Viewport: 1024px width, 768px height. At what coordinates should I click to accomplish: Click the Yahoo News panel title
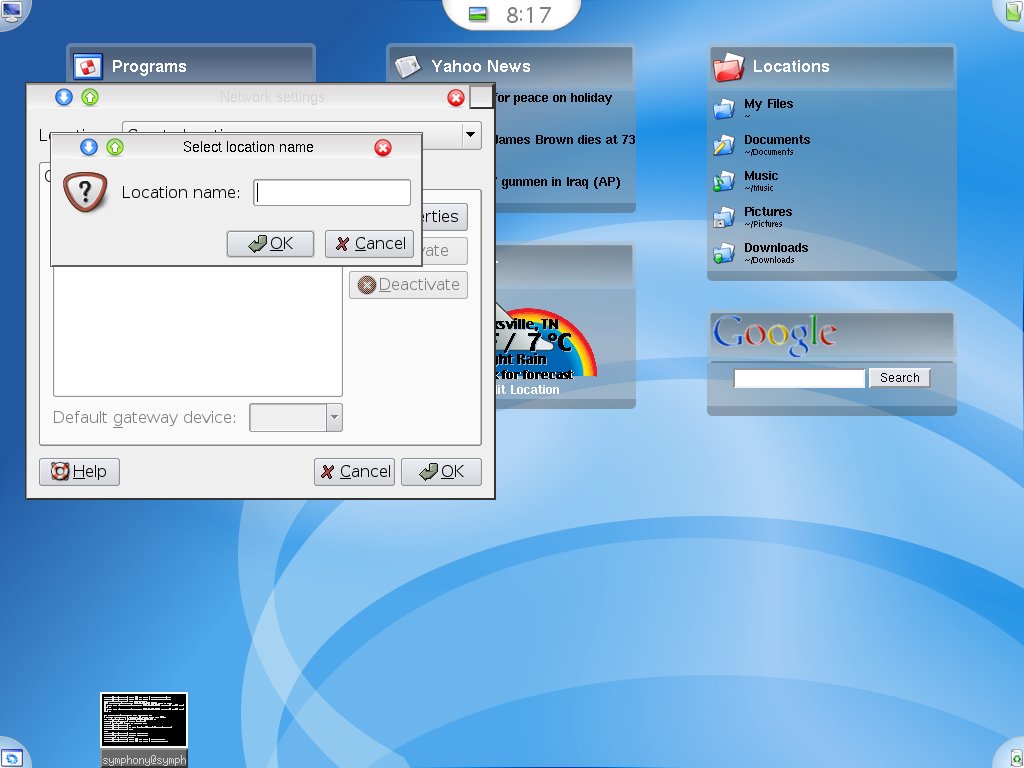(x=481, y=67)
